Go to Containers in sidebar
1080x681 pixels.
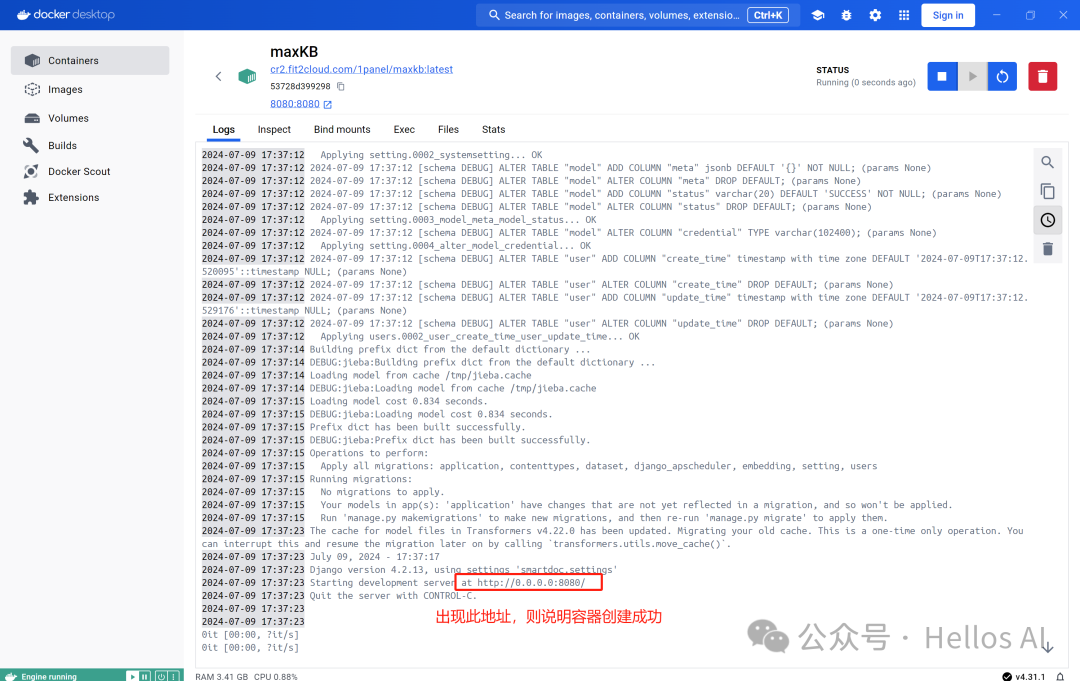pos(90,61)
